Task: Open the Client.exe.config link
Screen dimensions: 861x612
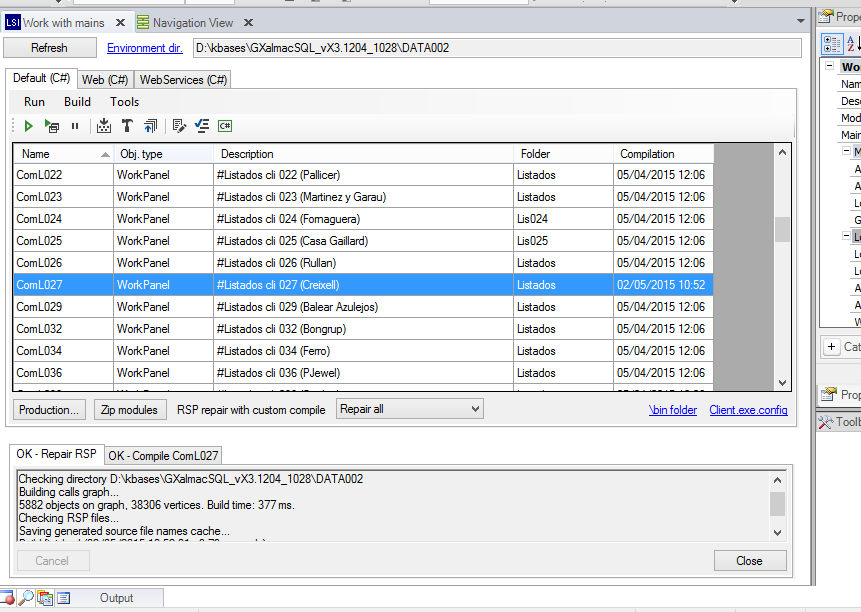Action: coord(748,409)
